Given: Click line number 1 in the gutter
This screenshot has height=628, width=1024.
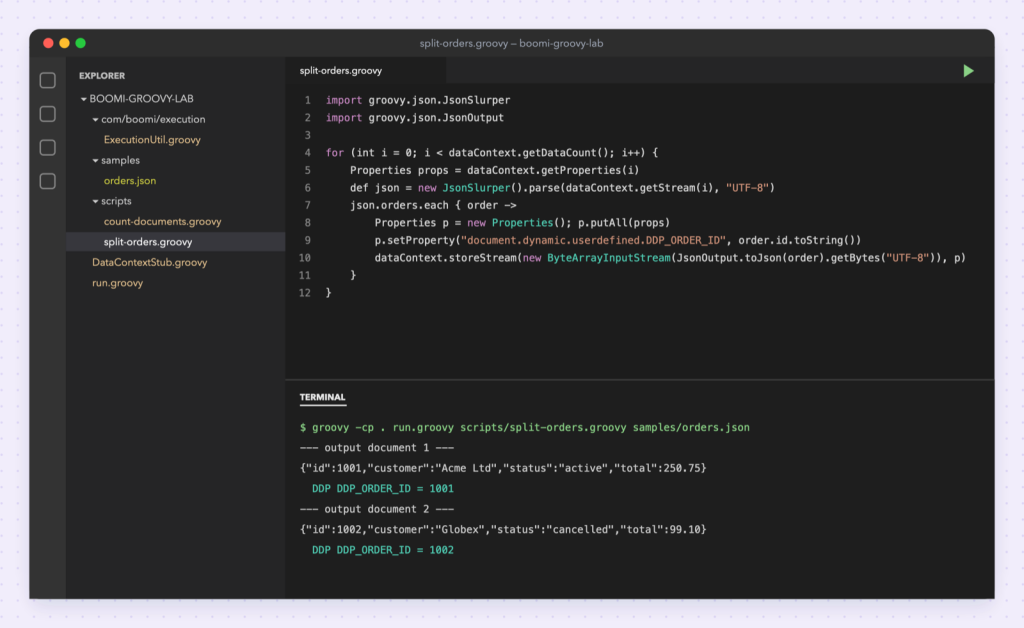Looking at the screenshot, I should (x=308, y=100).
